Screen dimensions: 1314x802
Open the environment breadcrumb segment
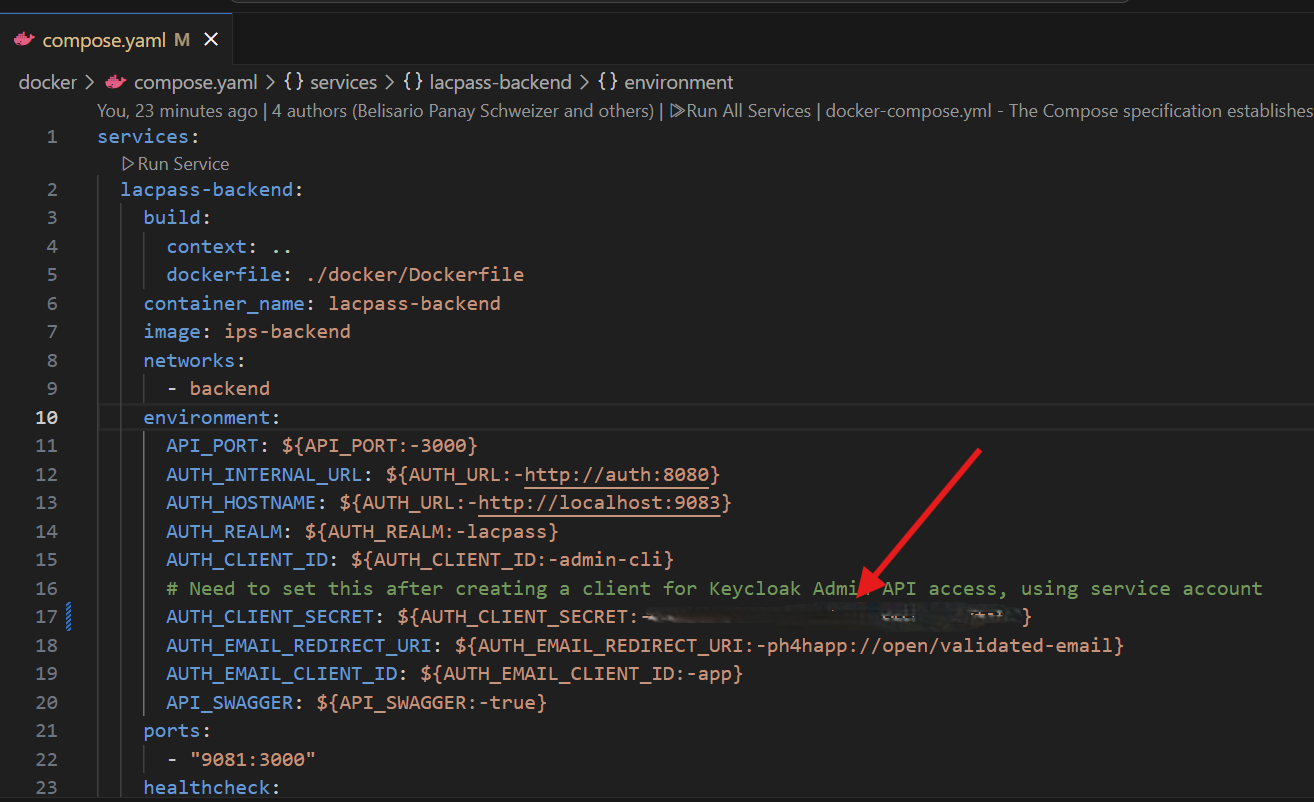pos(666,82)
